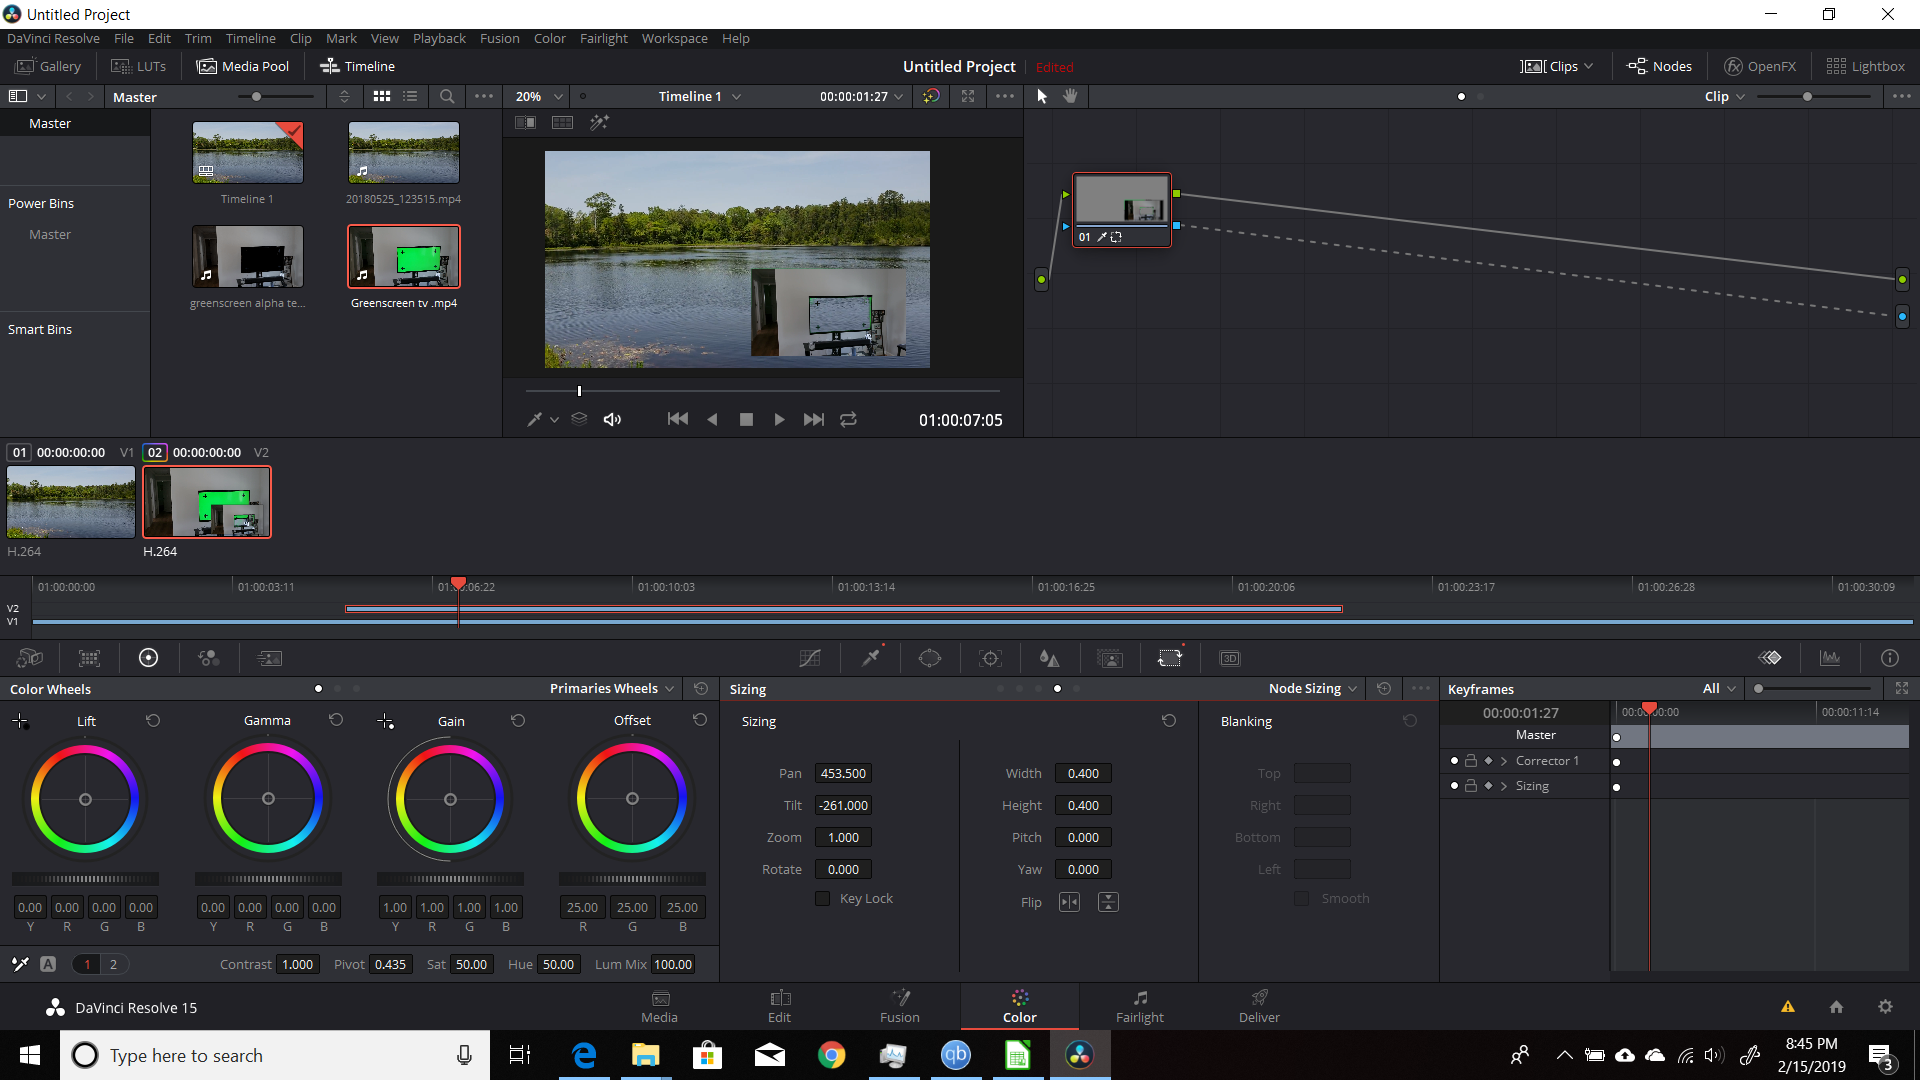Toggle loop playback in the viewer

point(848,419)
